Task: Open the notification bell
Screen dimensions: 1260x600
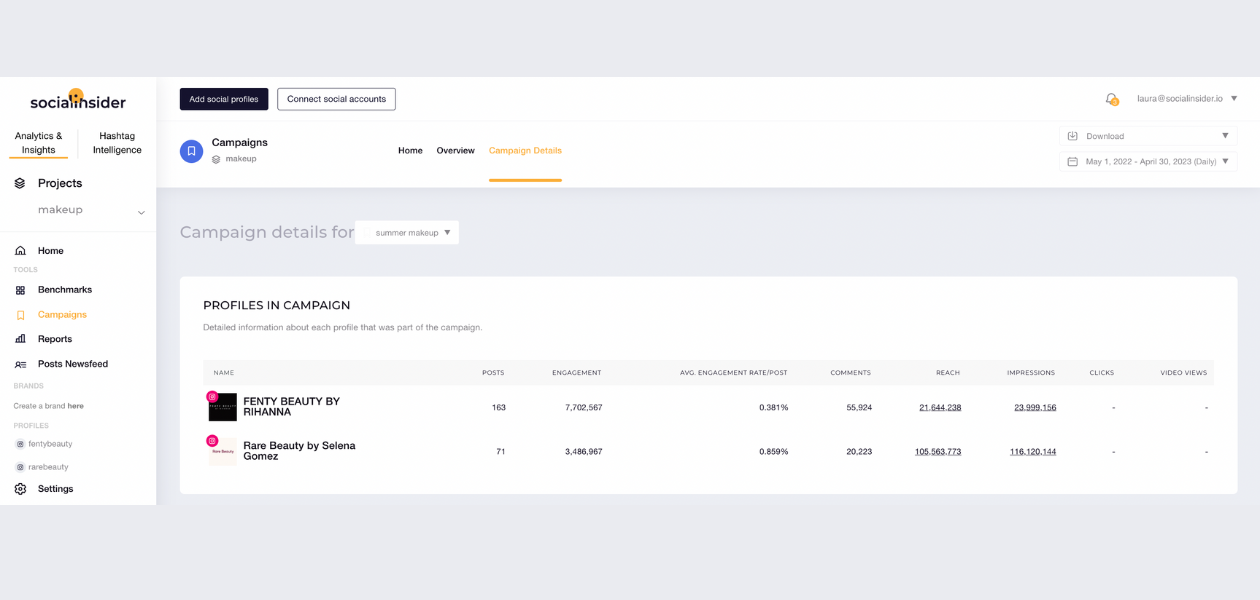Action: (1111, 99)
